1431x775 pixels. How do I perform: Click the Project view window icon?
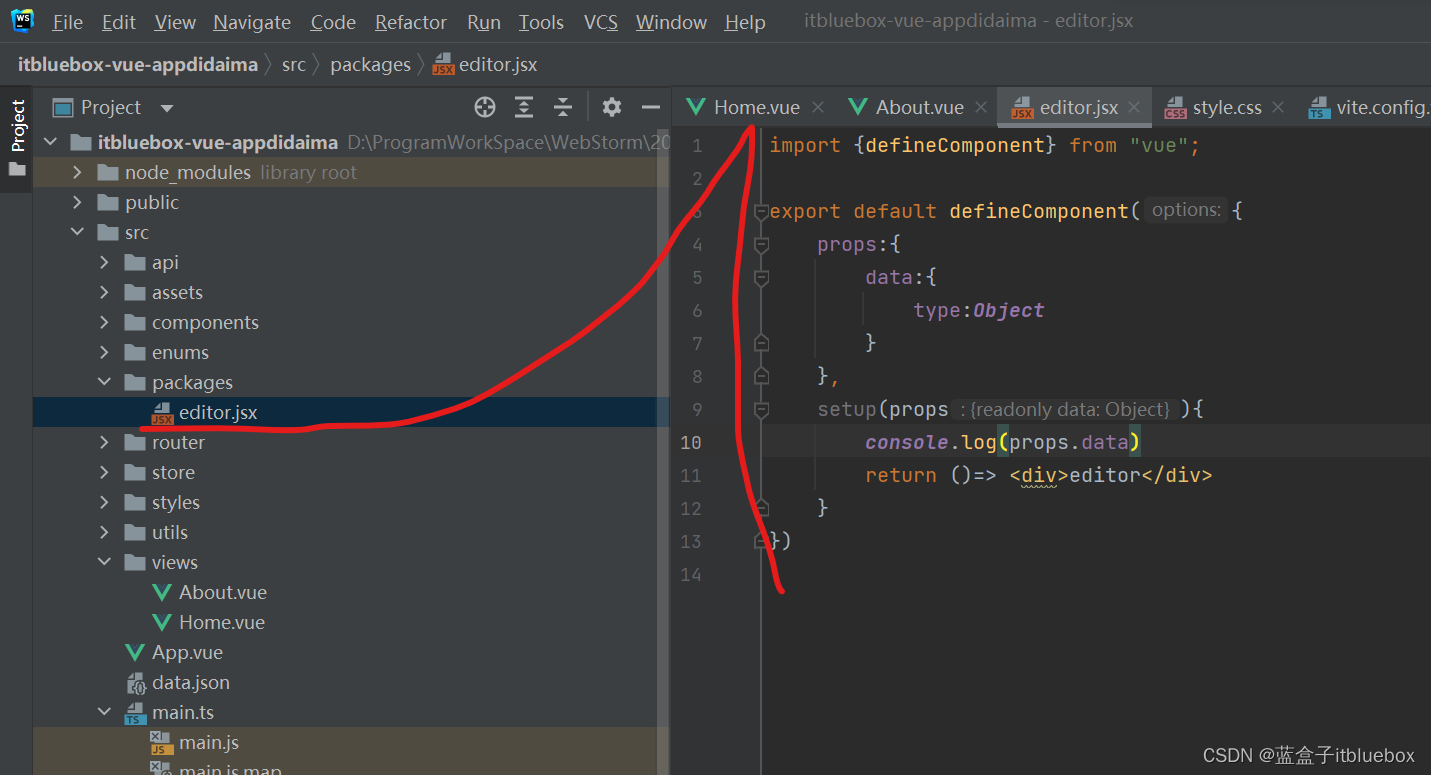[63, 107]
